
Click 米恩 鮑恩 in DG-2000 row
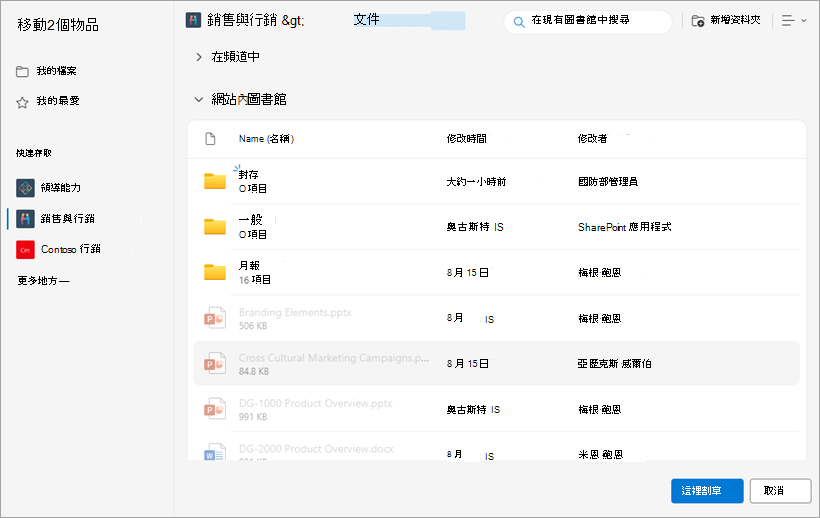pyautogui.click(x=600, y=454)
